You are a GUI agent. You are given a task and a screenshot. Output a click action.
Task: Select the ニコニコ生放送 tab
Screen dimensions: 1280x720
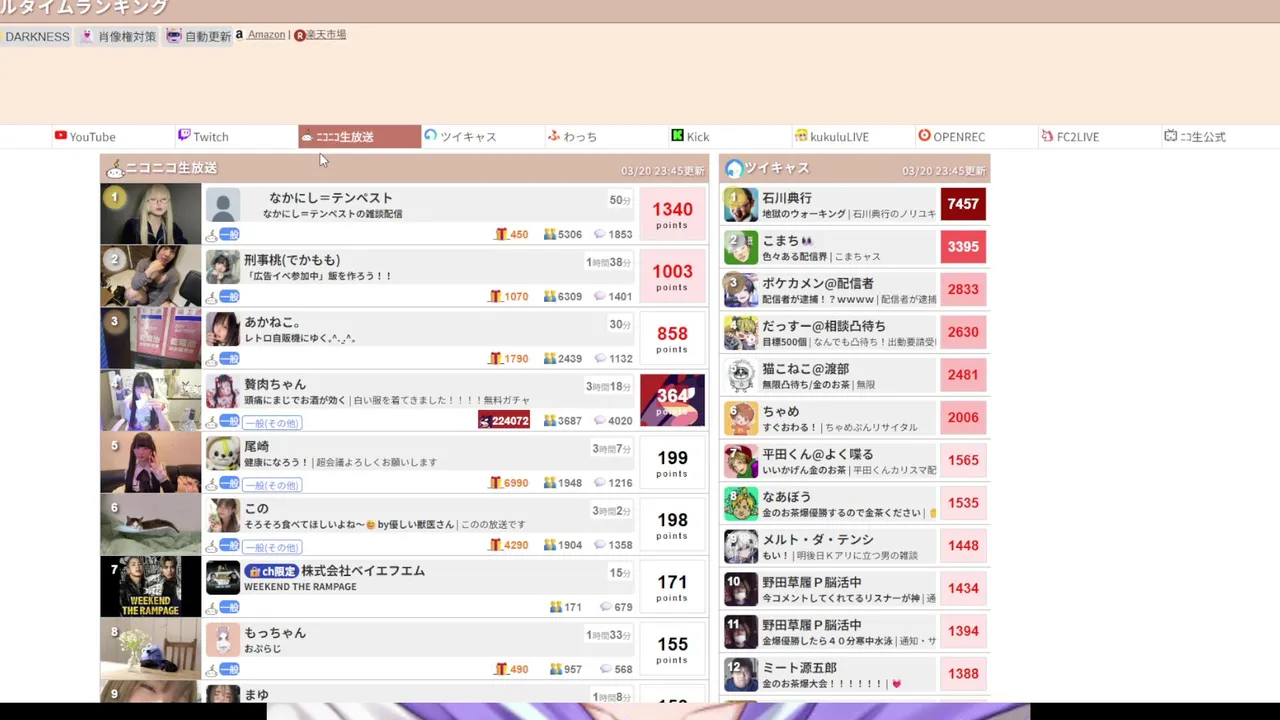359,137
